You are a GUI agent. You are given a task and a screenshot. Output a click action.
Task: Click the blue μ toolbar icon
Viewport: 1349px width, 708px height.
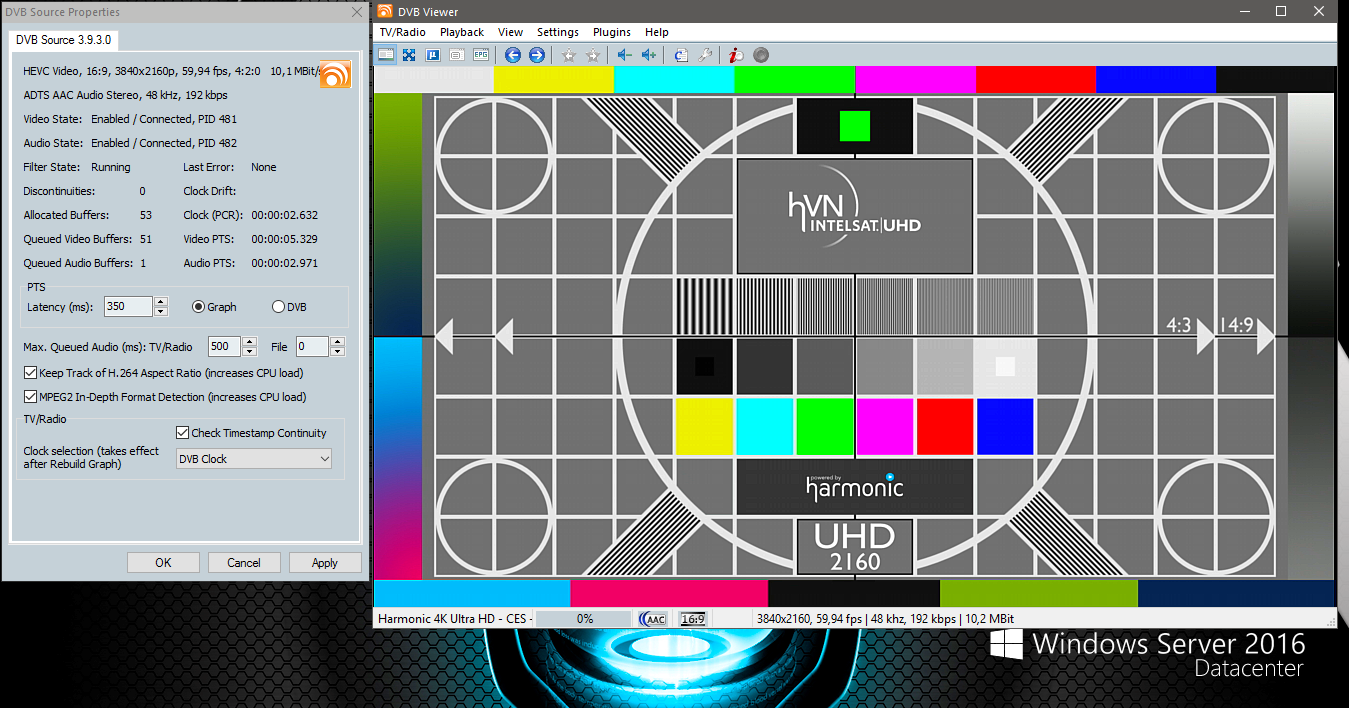(433, 55)
